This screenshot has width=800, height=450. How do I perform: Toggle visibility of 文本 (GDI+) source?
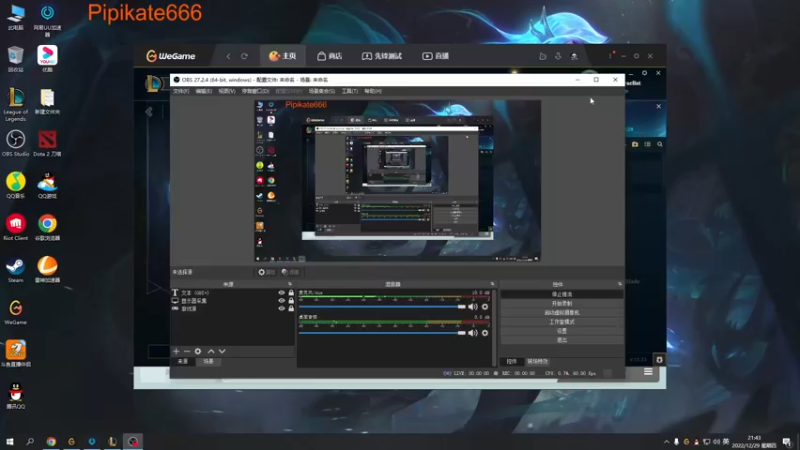[x=281, y=293]
